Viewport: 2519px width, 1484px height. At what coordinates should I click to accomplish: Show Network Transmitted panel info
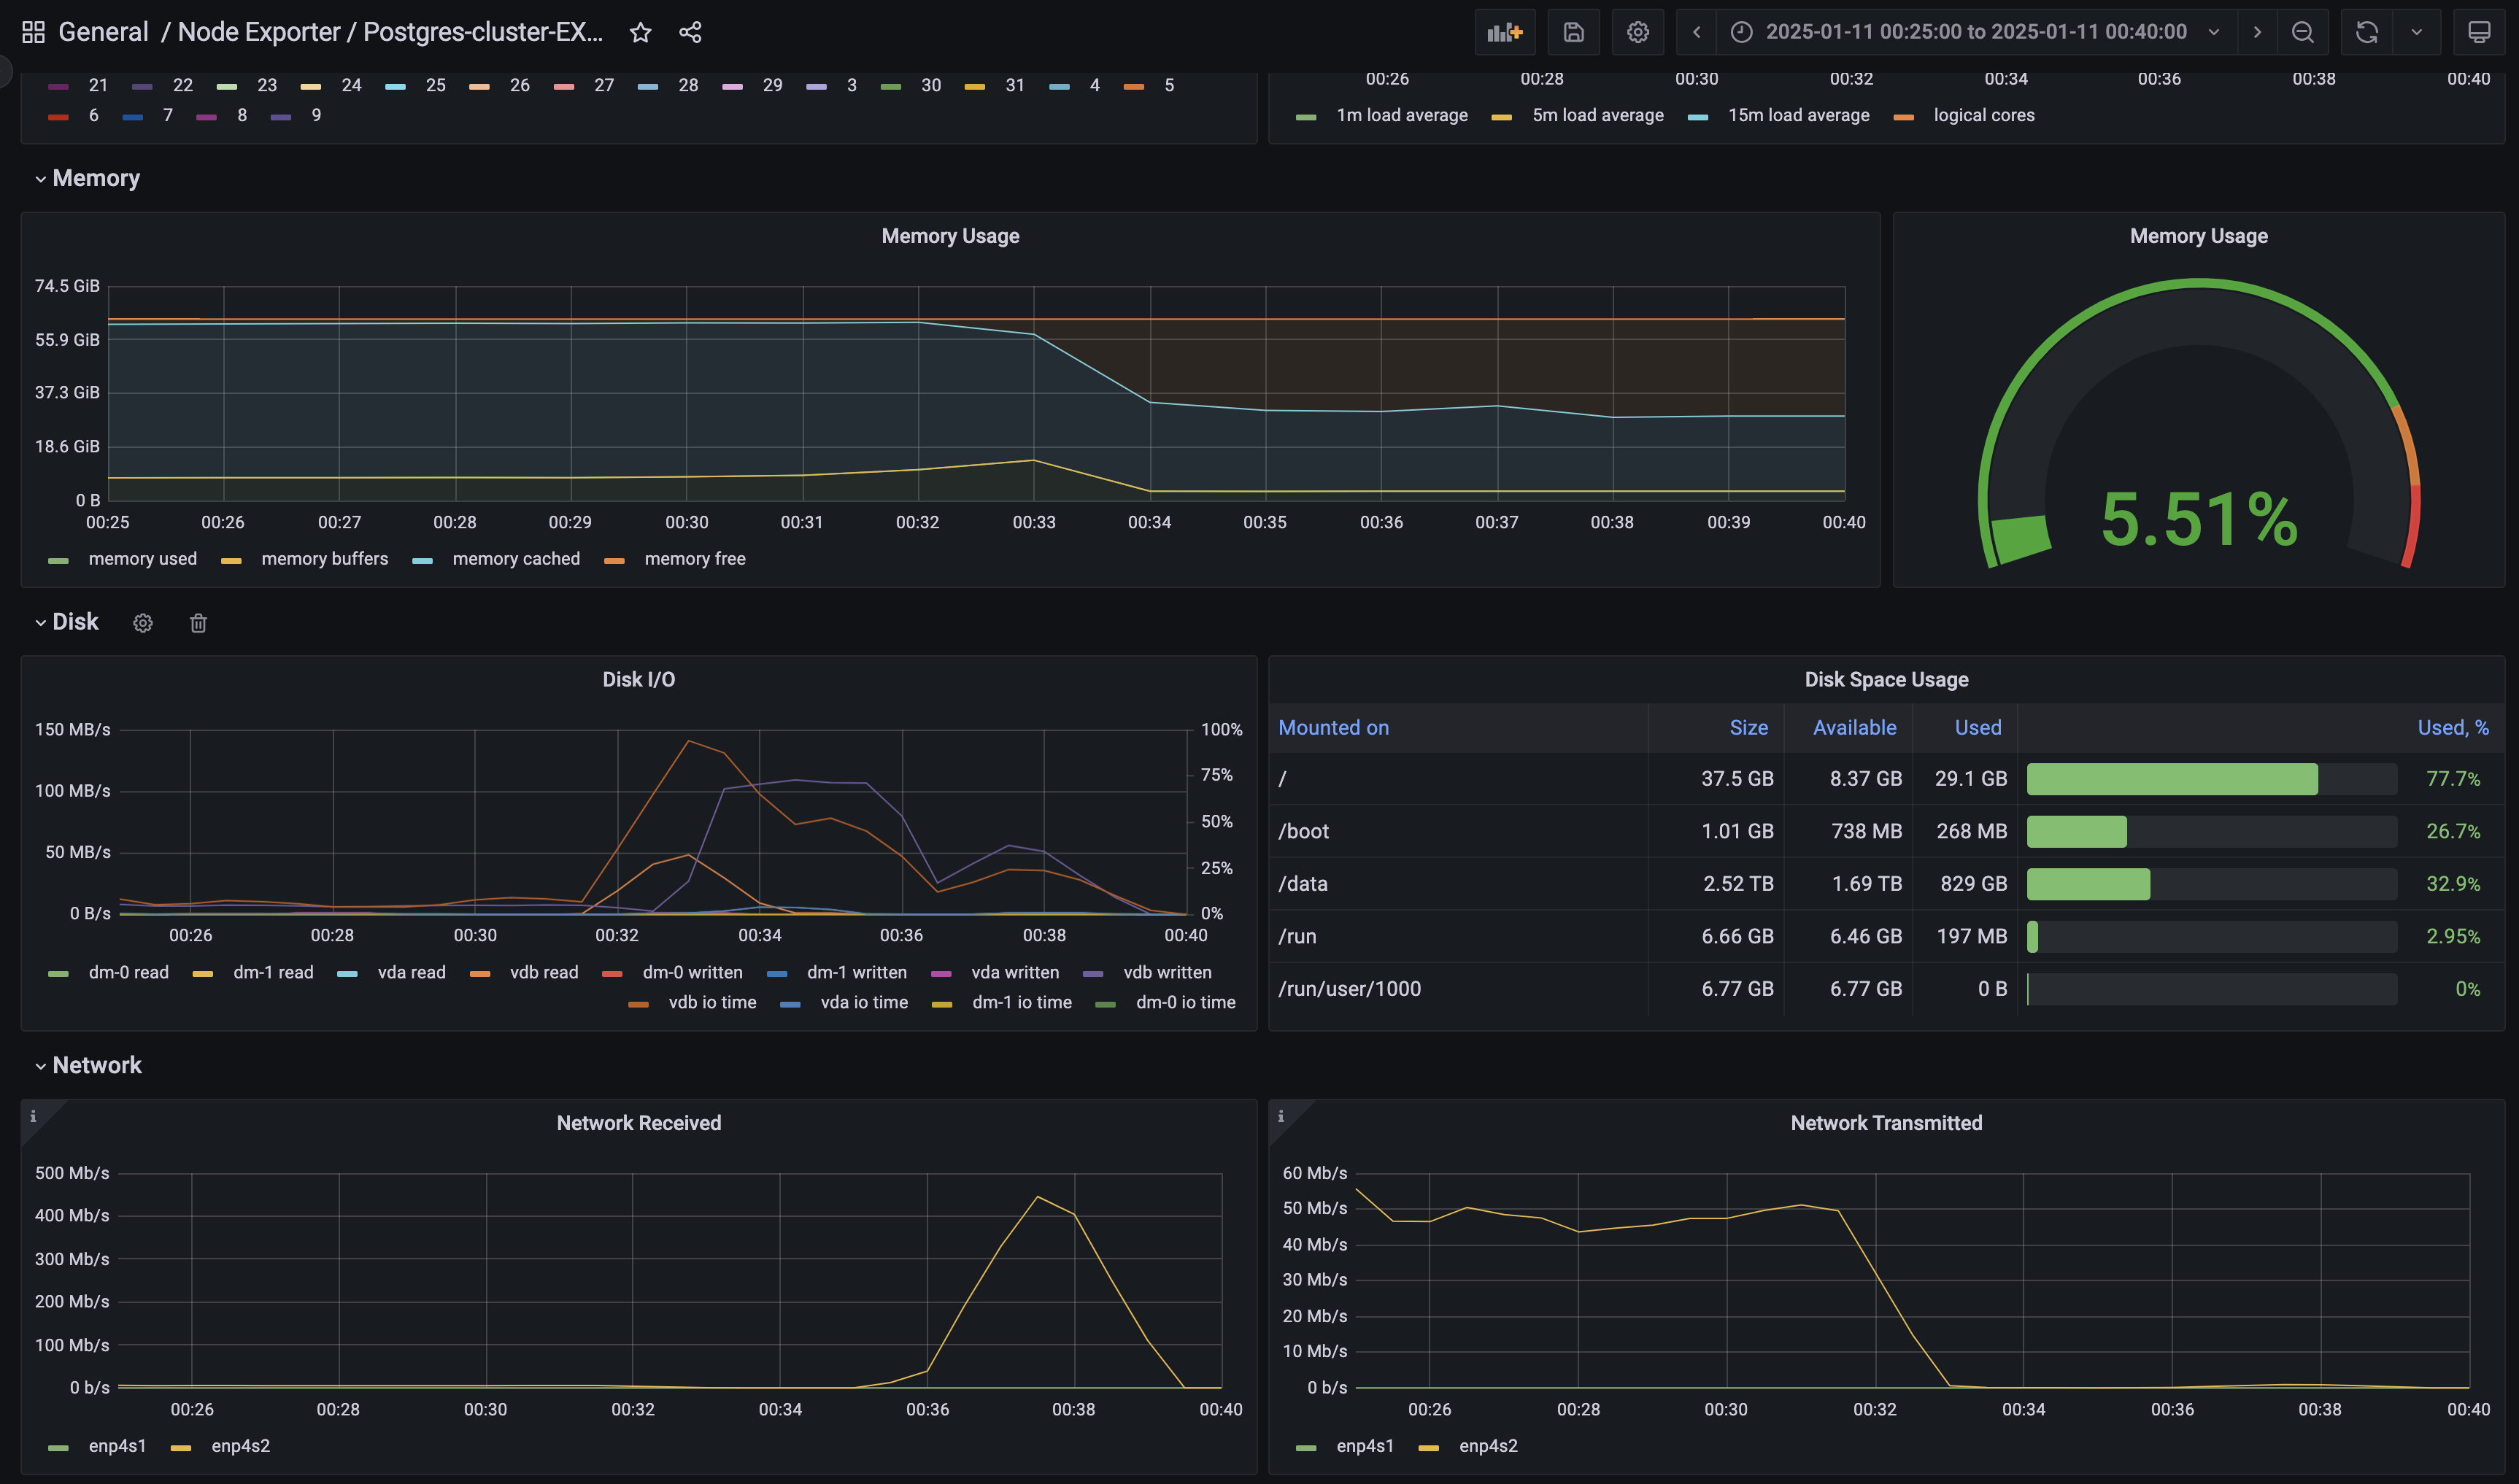(x=1281, y=1116)
